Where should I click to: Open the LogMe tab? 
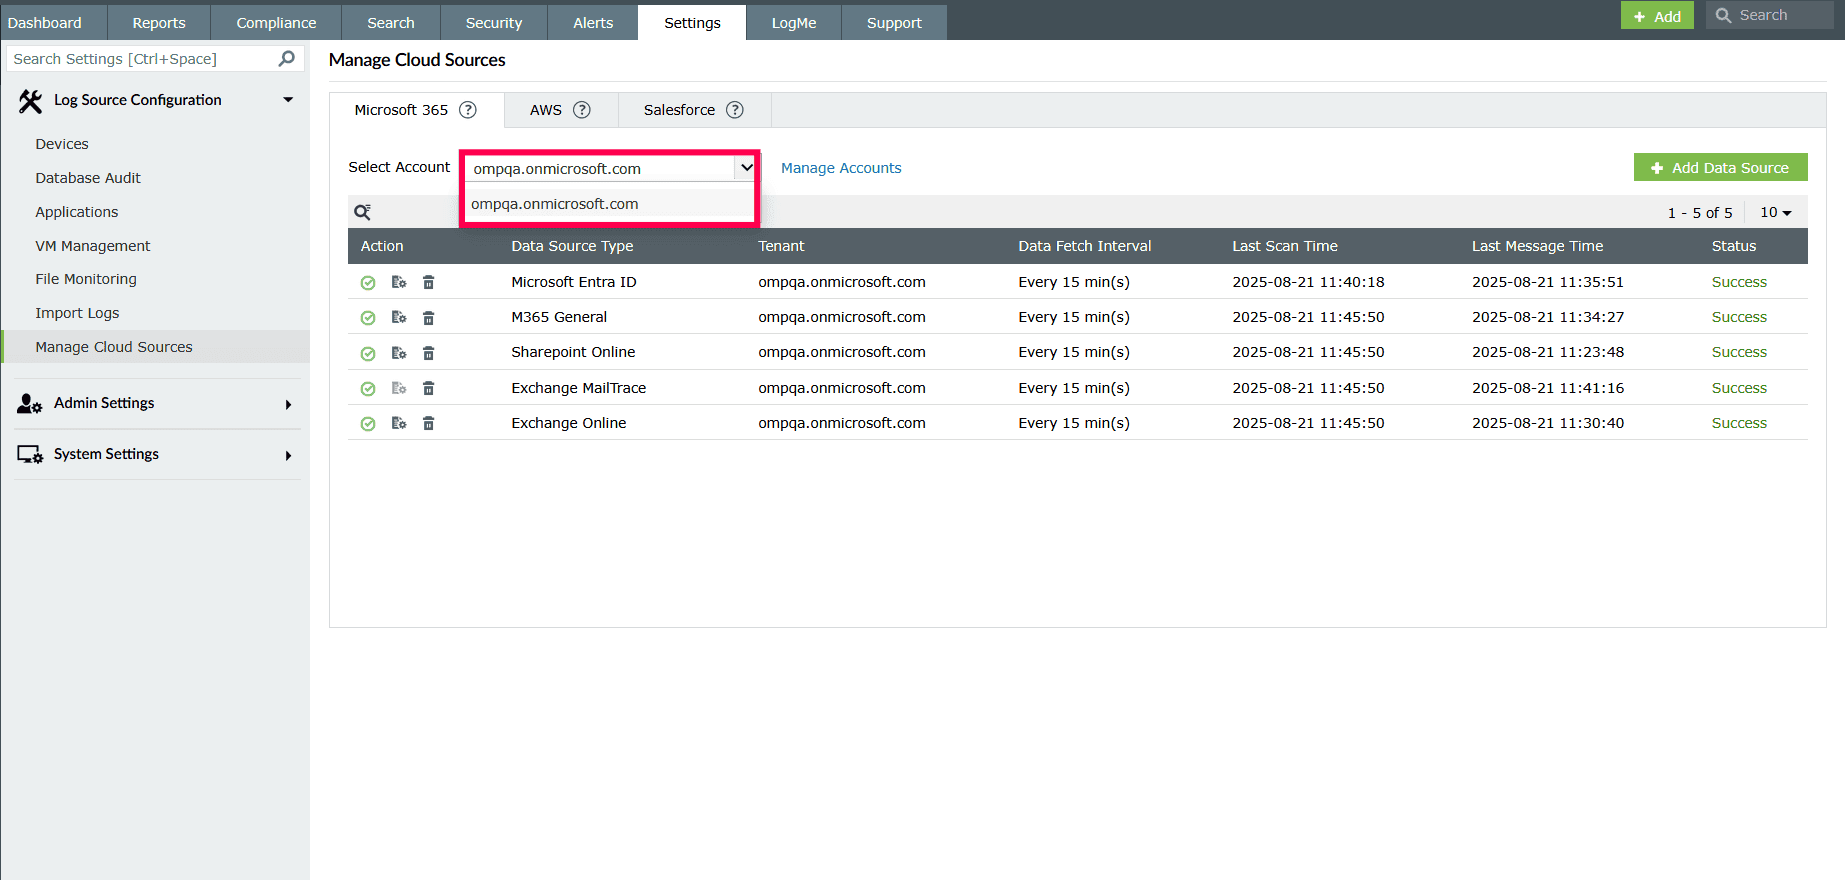(x=794, y=23)
